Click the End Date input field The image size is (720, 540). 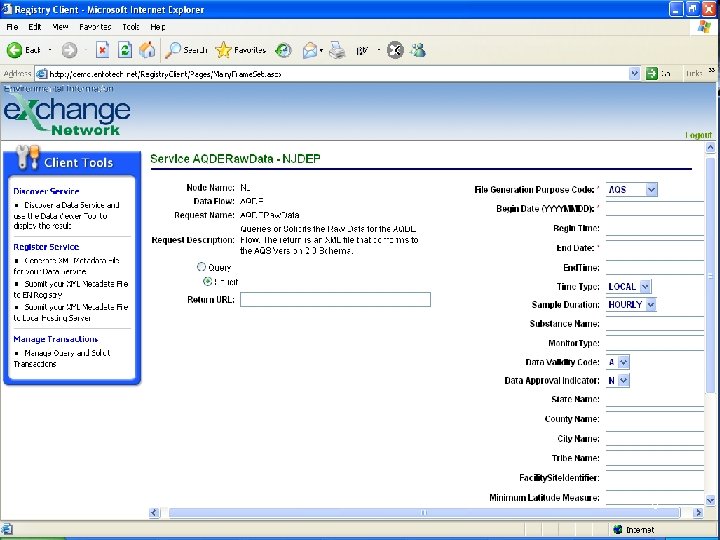[654, 248]
